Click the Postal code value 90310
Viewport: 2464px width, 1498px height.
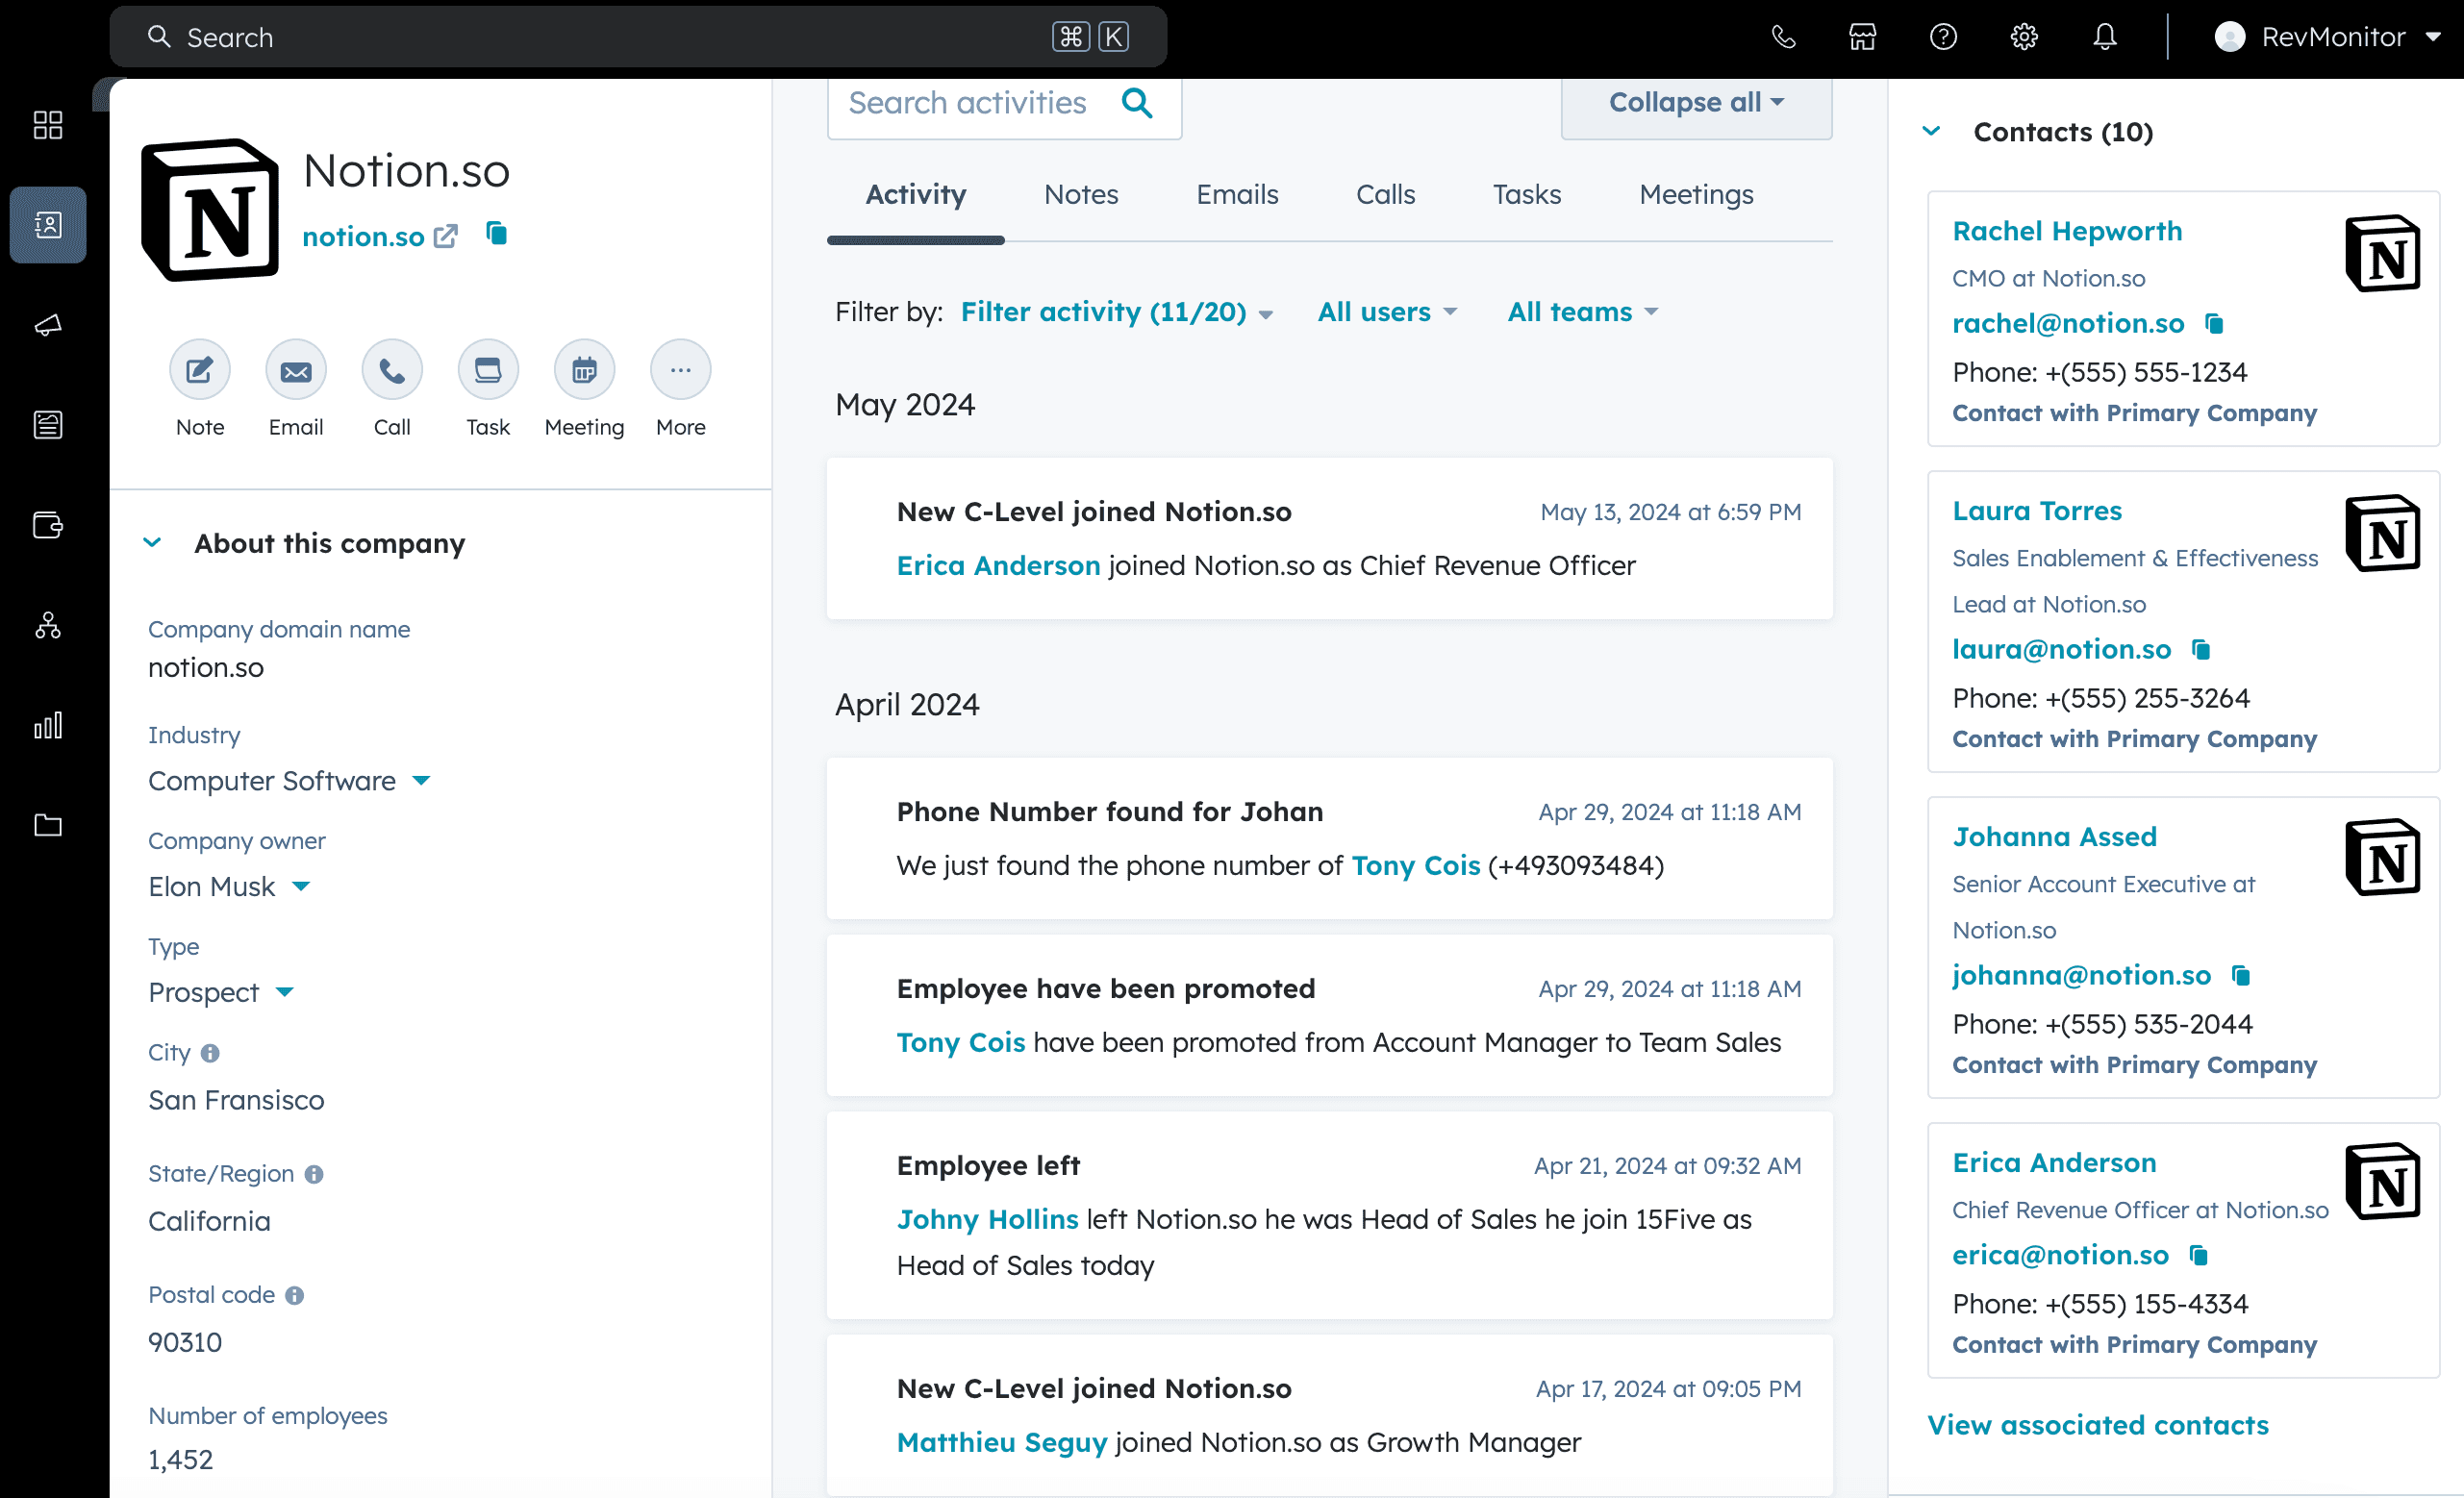[x=185, y=1342]
